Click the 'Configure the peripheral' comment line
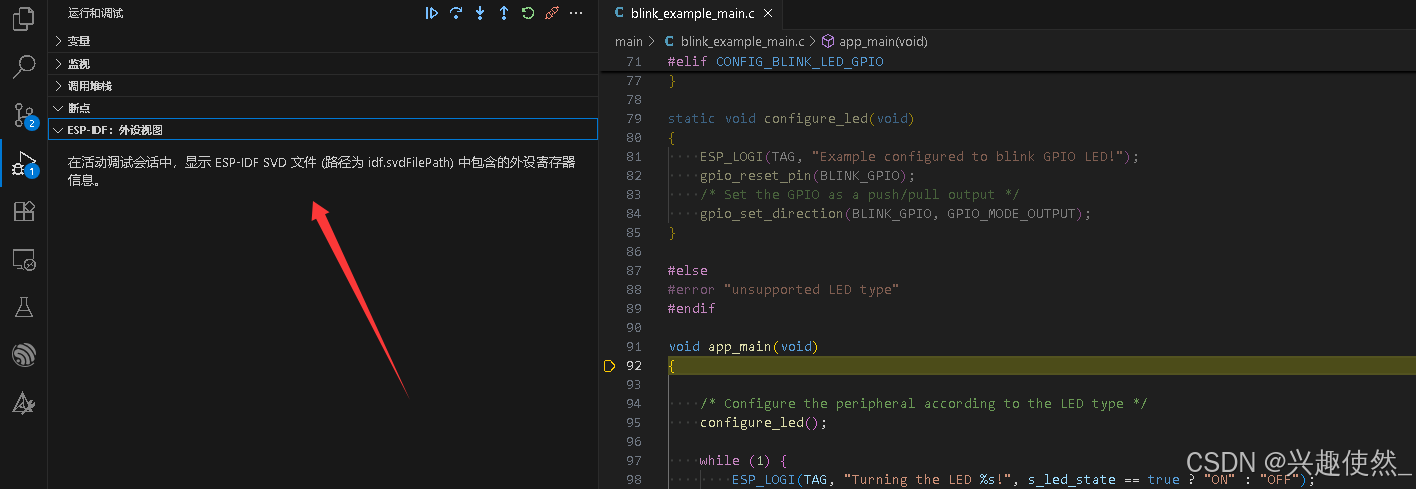The height and width of the screenshot is (489, 1416). click(x=923, y=404)
